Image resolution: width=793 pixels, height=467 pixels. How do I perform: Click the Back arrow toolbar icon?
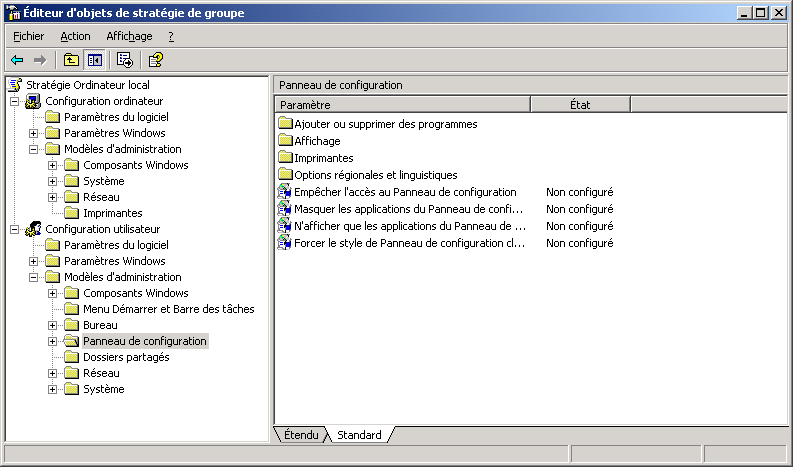pos(17,60)
